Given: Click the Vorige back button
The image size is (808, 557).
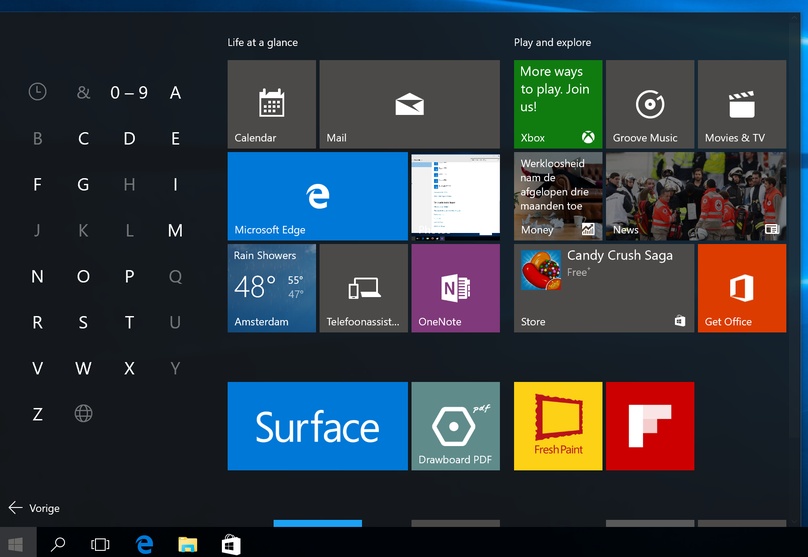Looking at the screenshot, I should [34, 508].
